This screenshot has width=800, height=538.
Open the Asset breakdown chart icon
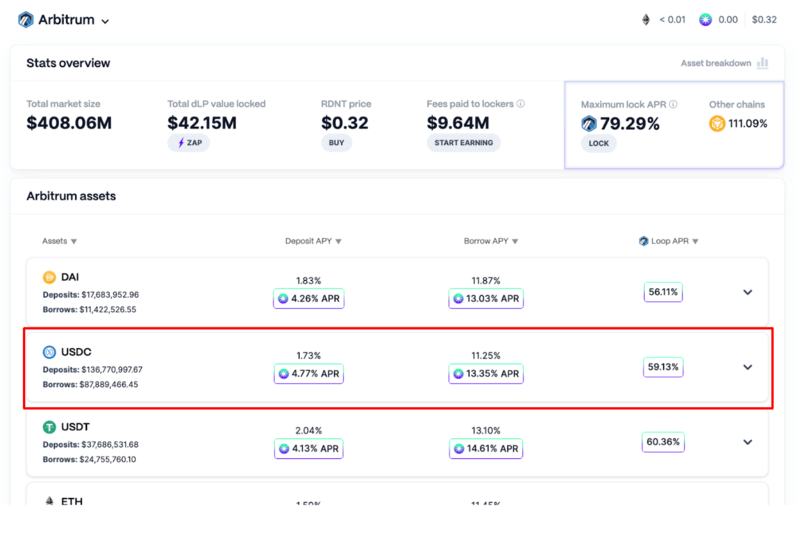point(763,63)
